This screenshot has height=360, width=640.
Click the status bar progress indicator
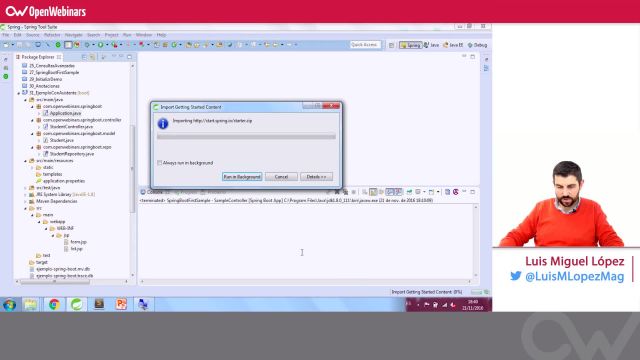coord(476,292)
